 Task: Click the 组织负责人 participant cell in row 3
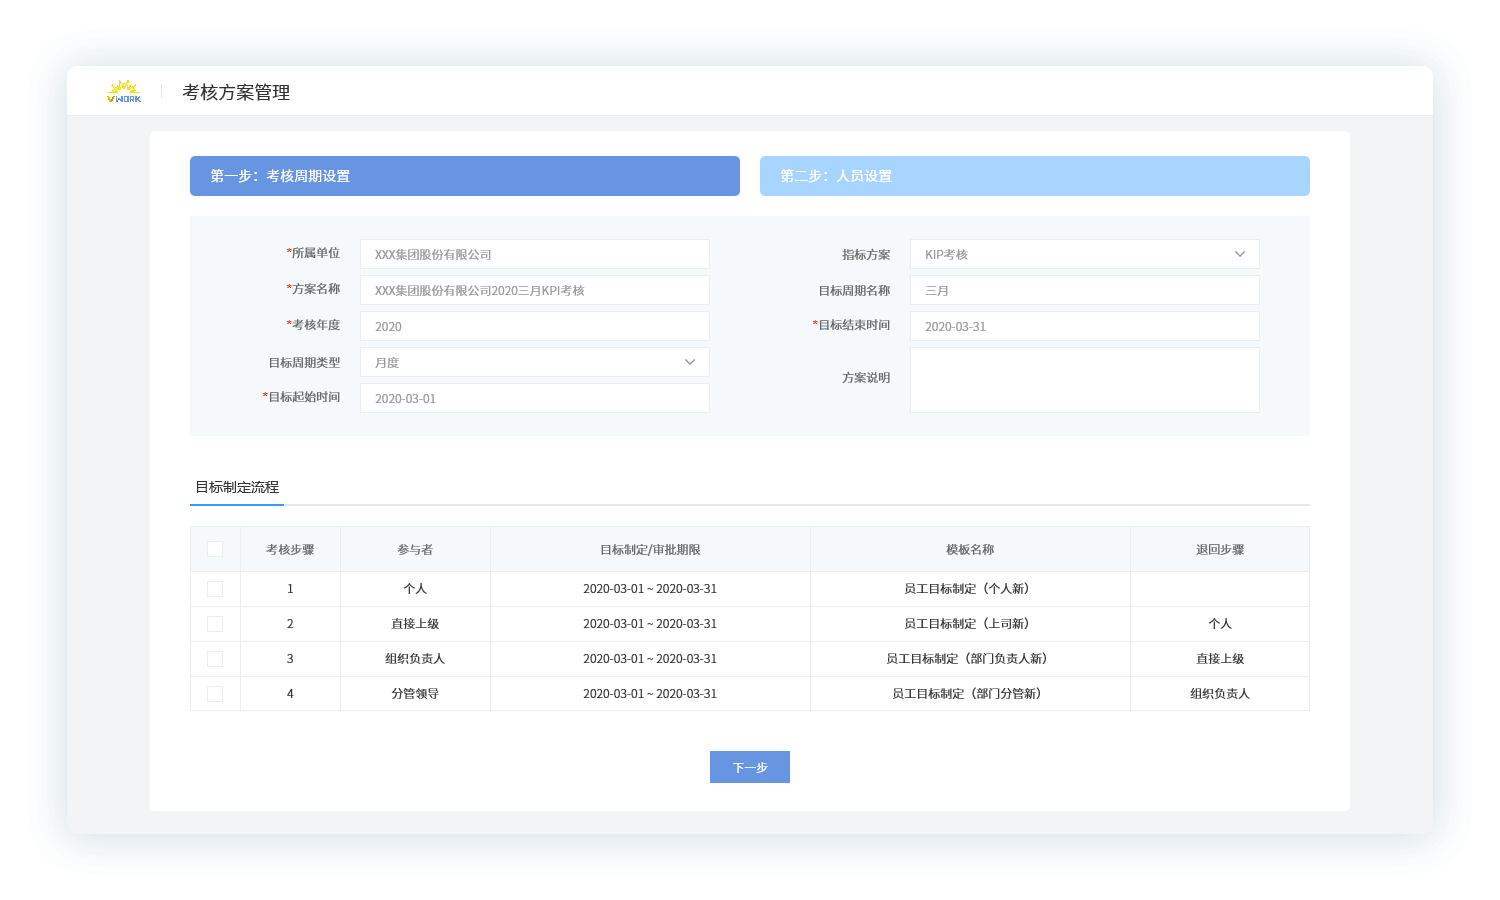(415, 659)
